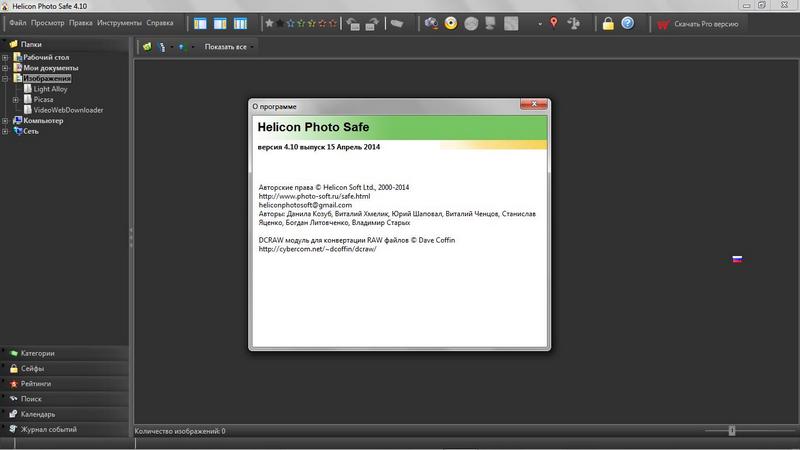Expand the Picasa folder node

click(x=16, y=100)
